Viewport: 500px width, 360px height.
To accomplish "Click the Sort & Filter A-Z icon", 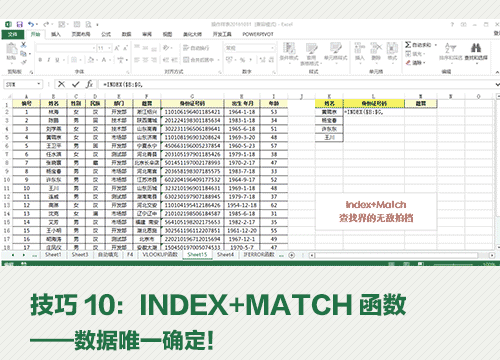I will pos(450,48).
